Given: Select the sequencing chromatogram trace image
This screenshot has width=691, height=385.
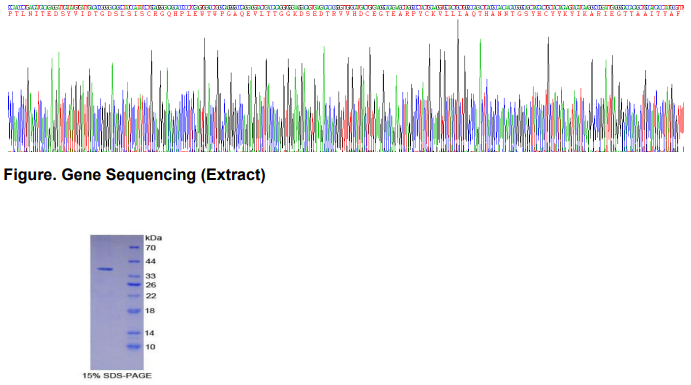Looking at the screenshot, I should 346,86.
